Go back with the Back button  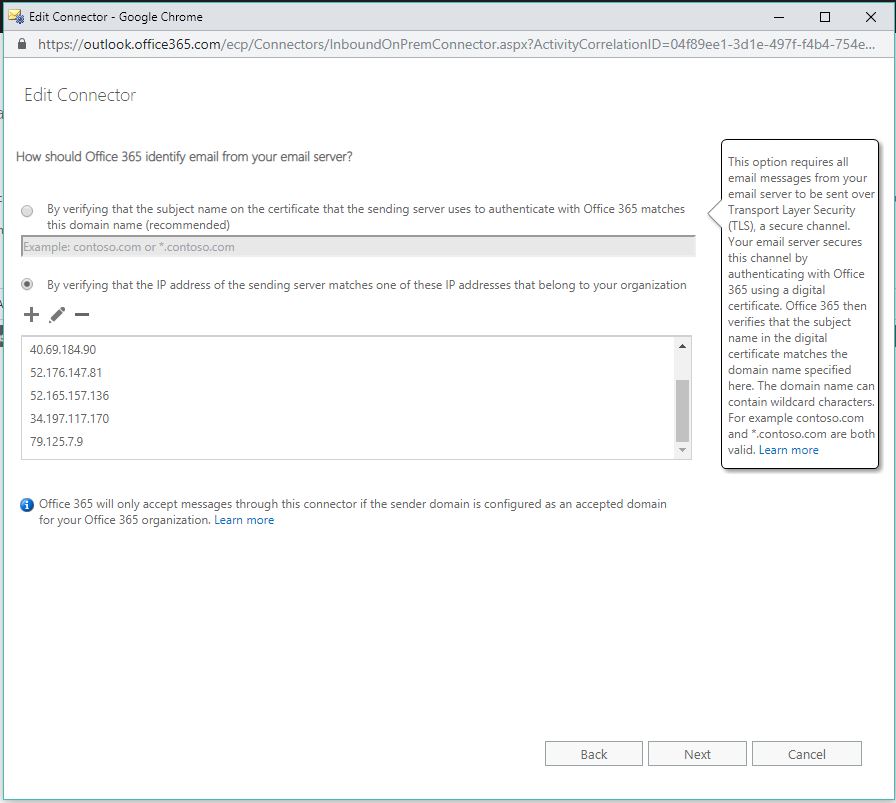594,754
